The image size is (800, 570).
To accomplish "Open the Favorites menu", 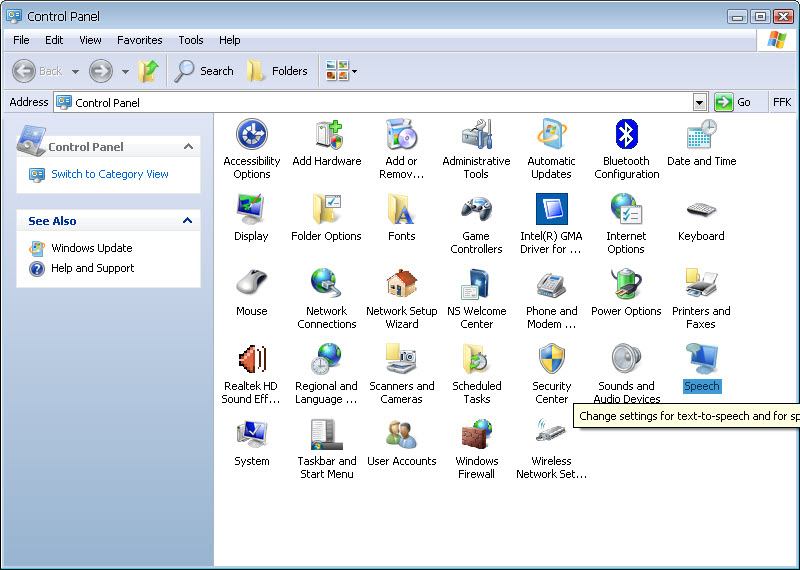I will [x=139, y=40].
